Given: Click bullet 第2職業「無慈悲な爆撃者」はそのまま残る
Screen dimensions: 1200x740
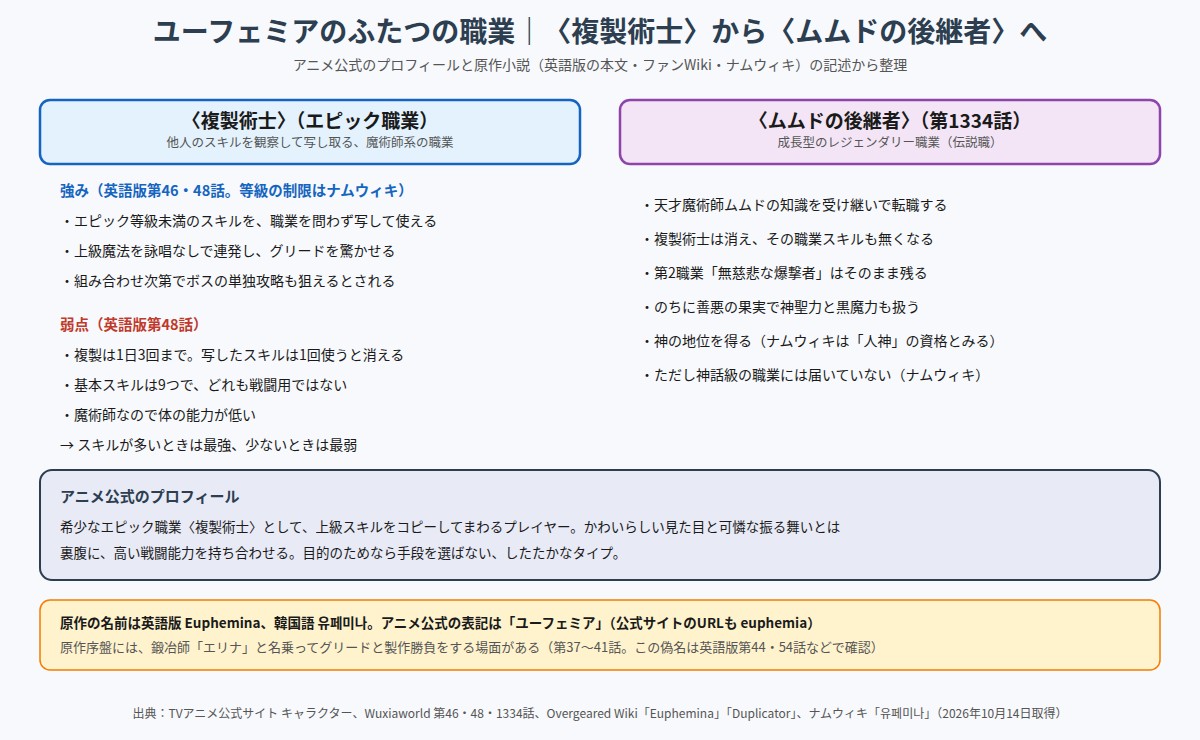Looking at the screenshot, I should coord(783,273).
